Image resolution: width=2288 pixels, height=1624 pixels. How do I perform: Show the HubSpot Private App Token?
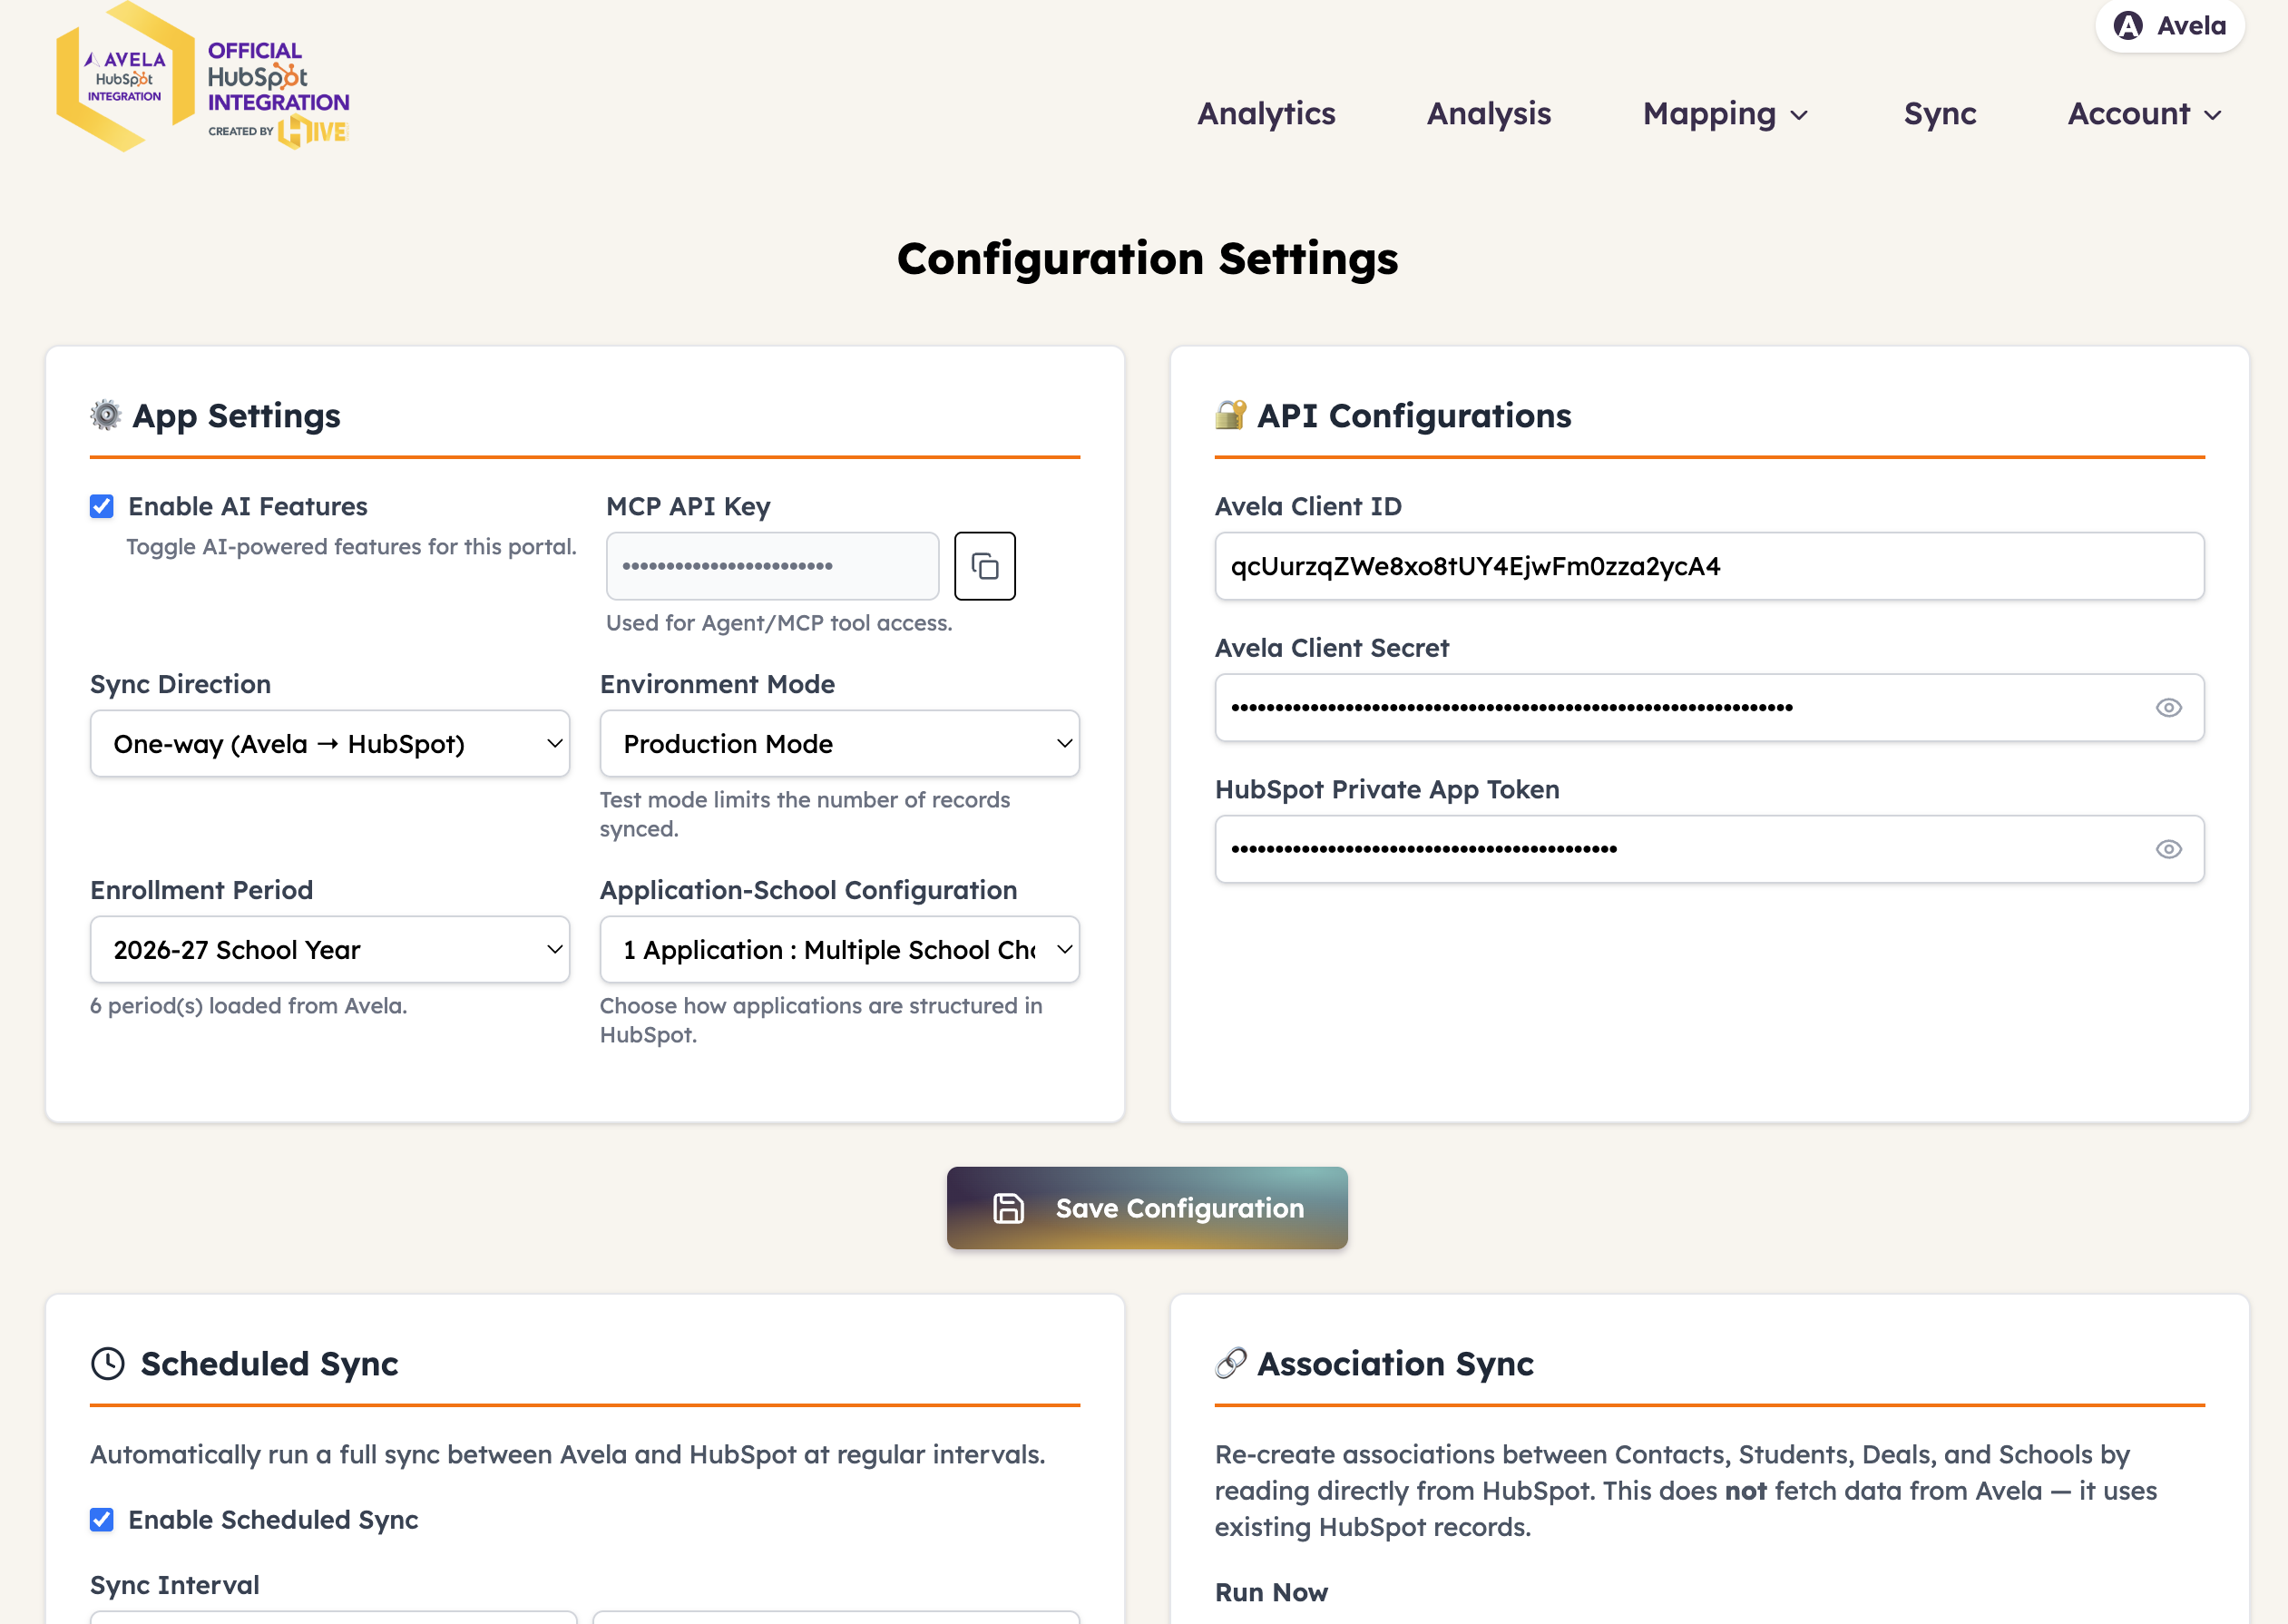(2168, 849)
